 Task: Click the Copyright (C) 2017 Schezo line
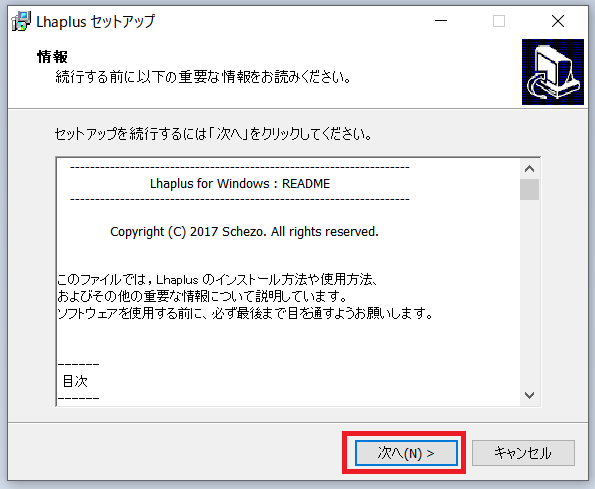click(x=244, y=232)
